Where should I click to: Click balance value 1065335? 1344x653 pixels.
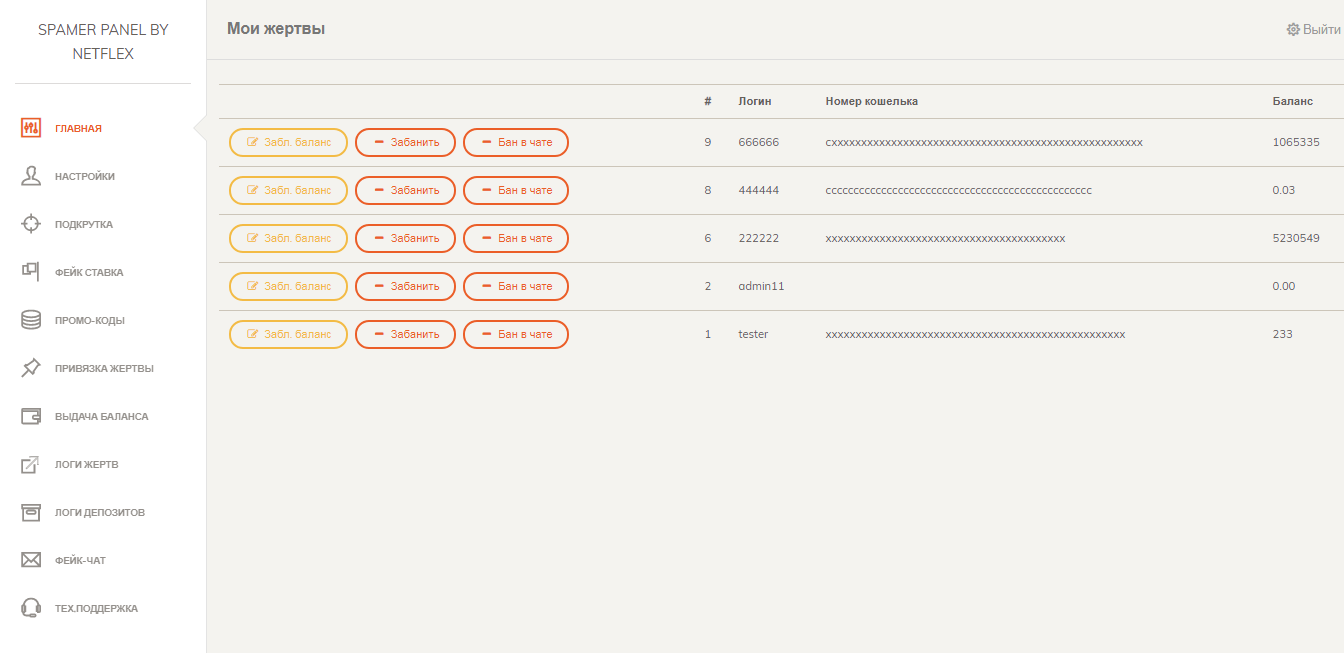click(1296, 142)
